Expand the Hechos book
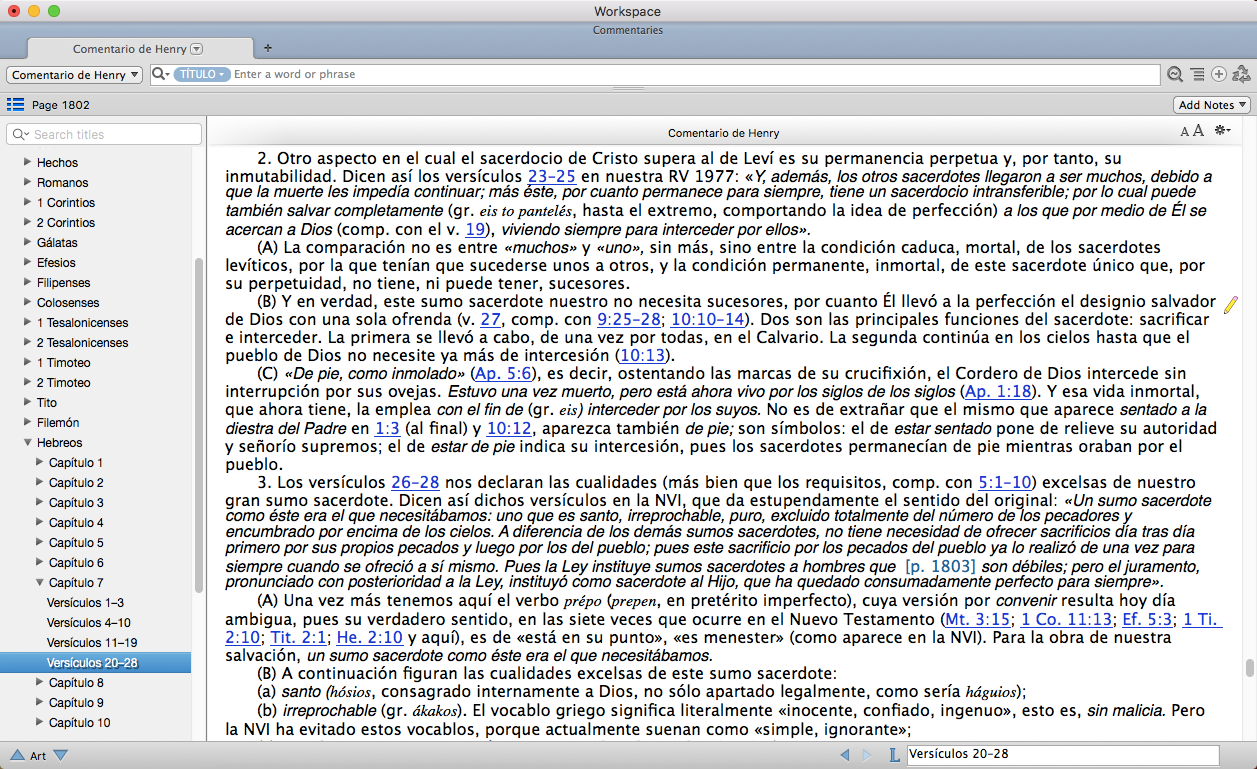This screenshot has height=769, width=1257. [26, 162]
